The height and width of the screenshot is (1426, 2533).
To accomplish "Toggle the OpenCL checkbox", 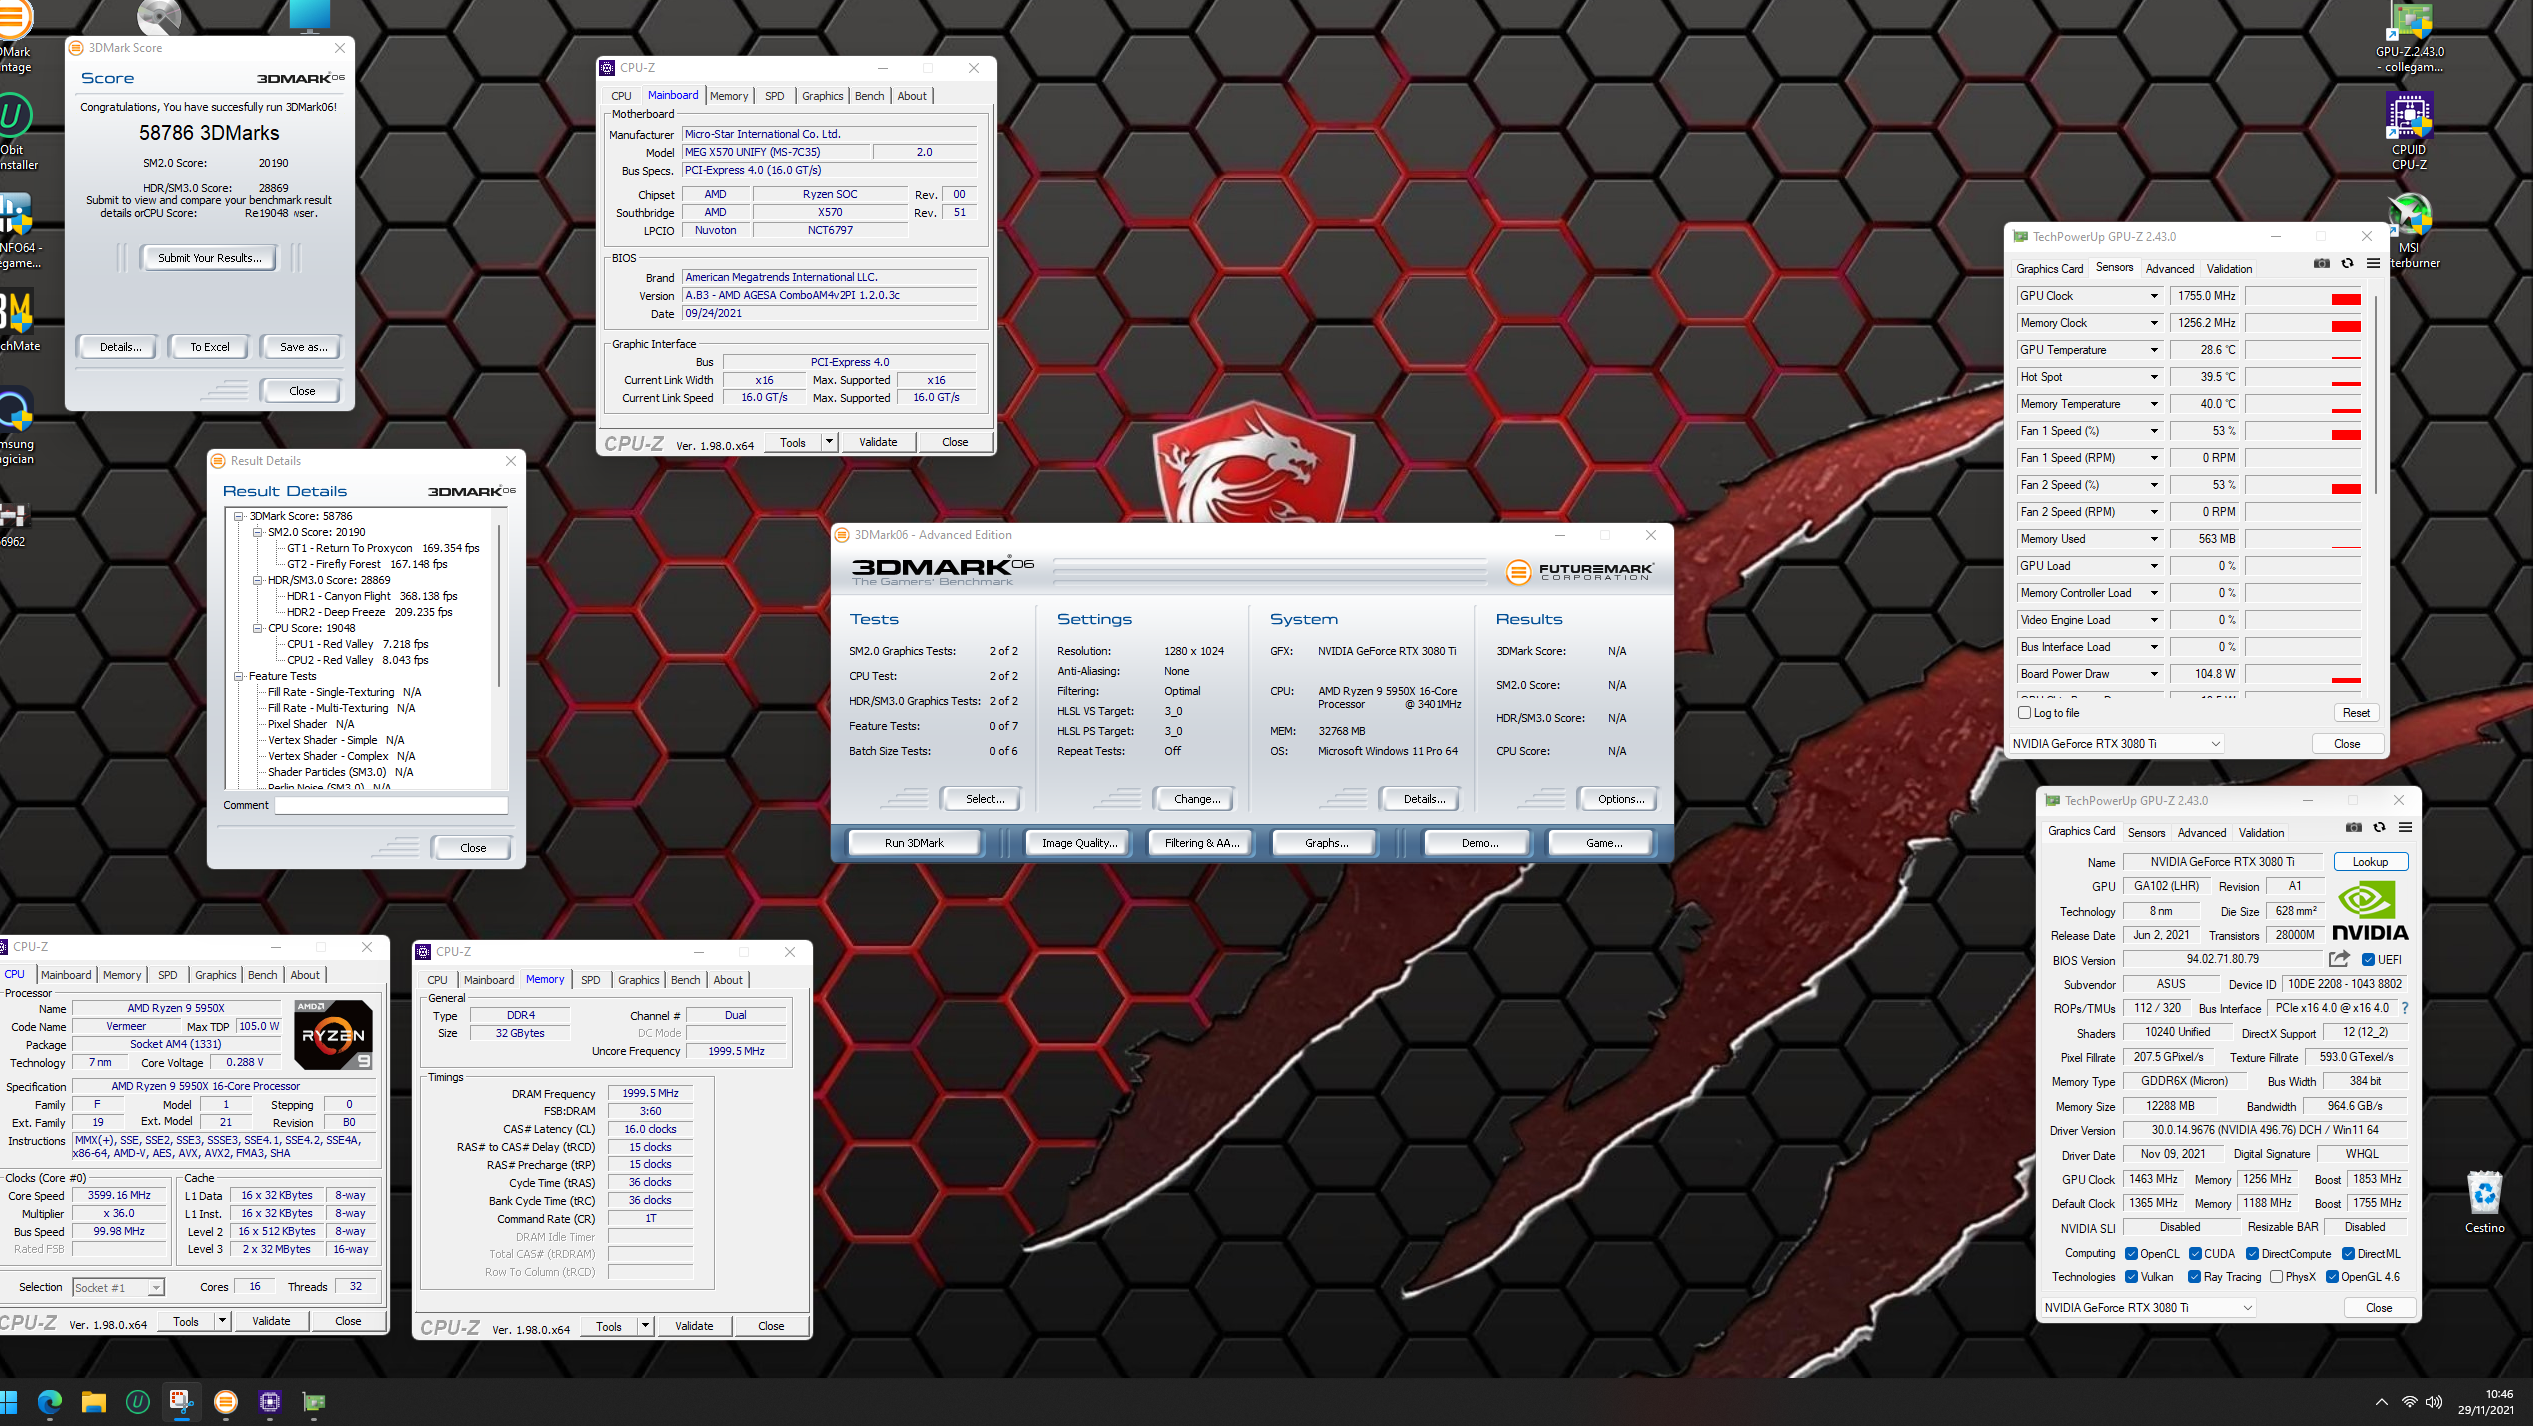I will coord(2131,1254).
